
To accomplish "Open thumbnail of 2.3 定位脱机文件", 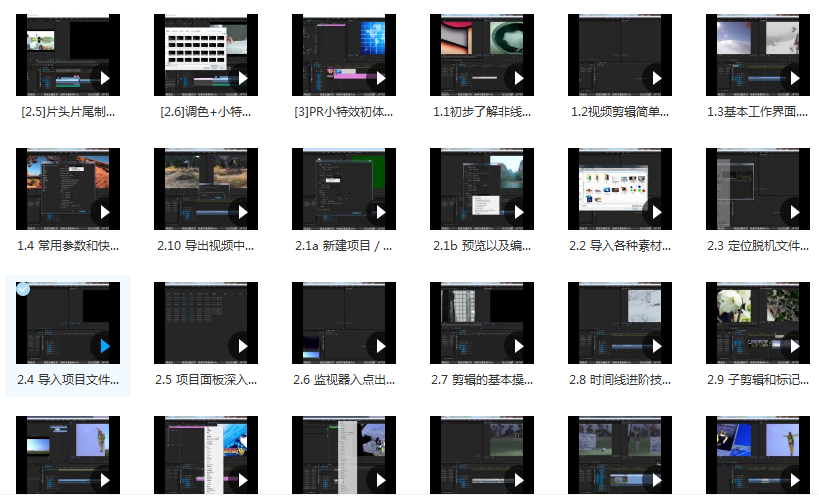I will pos(757,189).
